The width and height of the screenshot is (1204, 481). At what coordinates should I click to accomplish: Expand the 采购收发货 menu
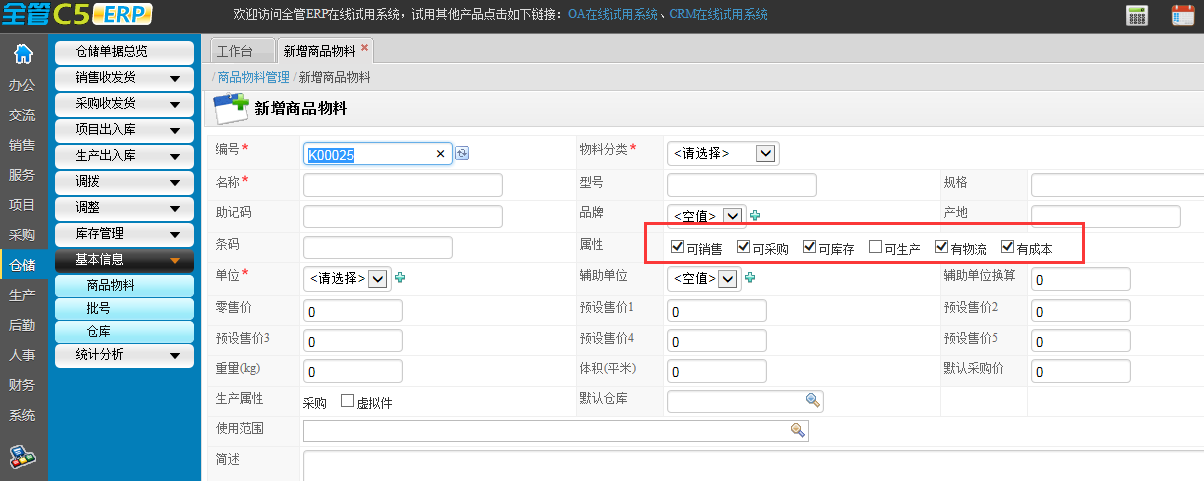[x=124, y=104]
